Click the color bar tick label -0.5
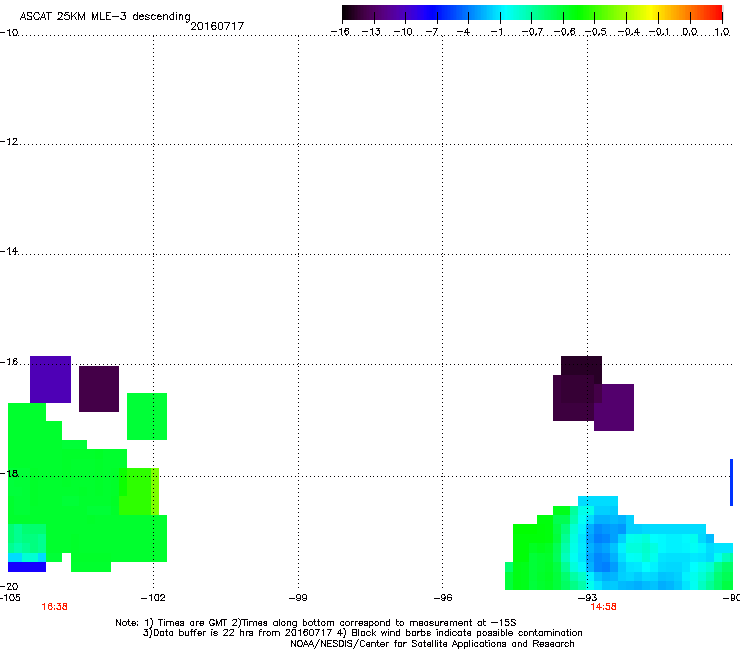The height and width of the screenshot is (650, 740). (x=596, y=32)
